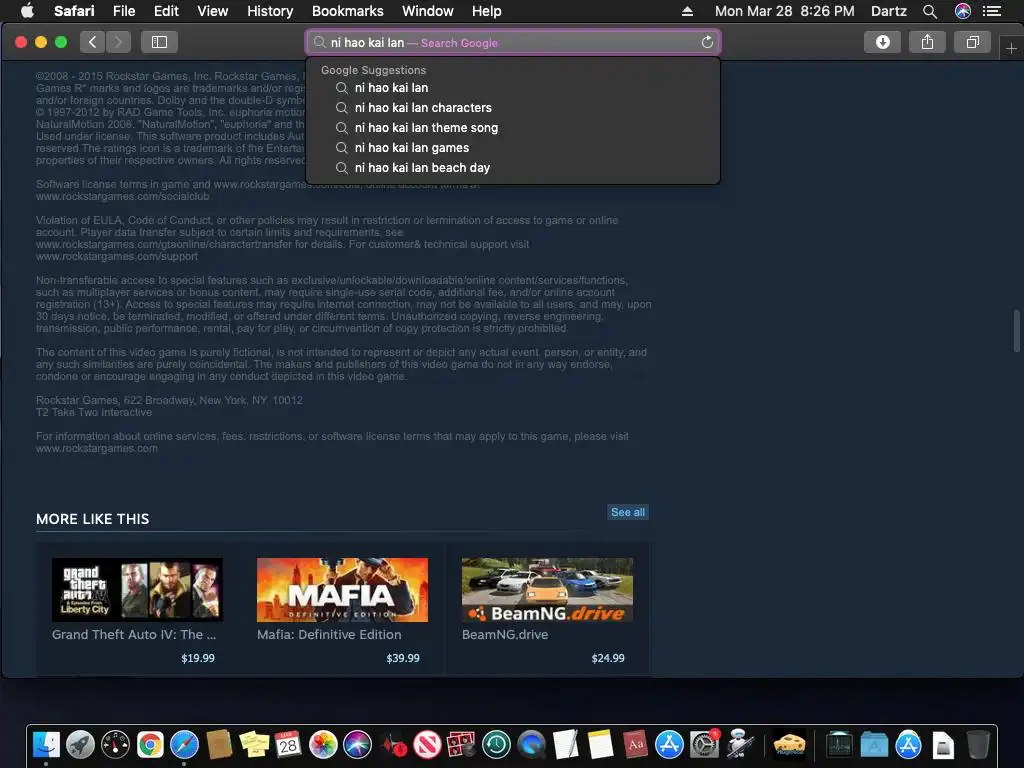The height and width of the screenshot is (768, 1024).
Task: Pick the first "ni hao kai lan" suggestion
Action: coord(513,88)
